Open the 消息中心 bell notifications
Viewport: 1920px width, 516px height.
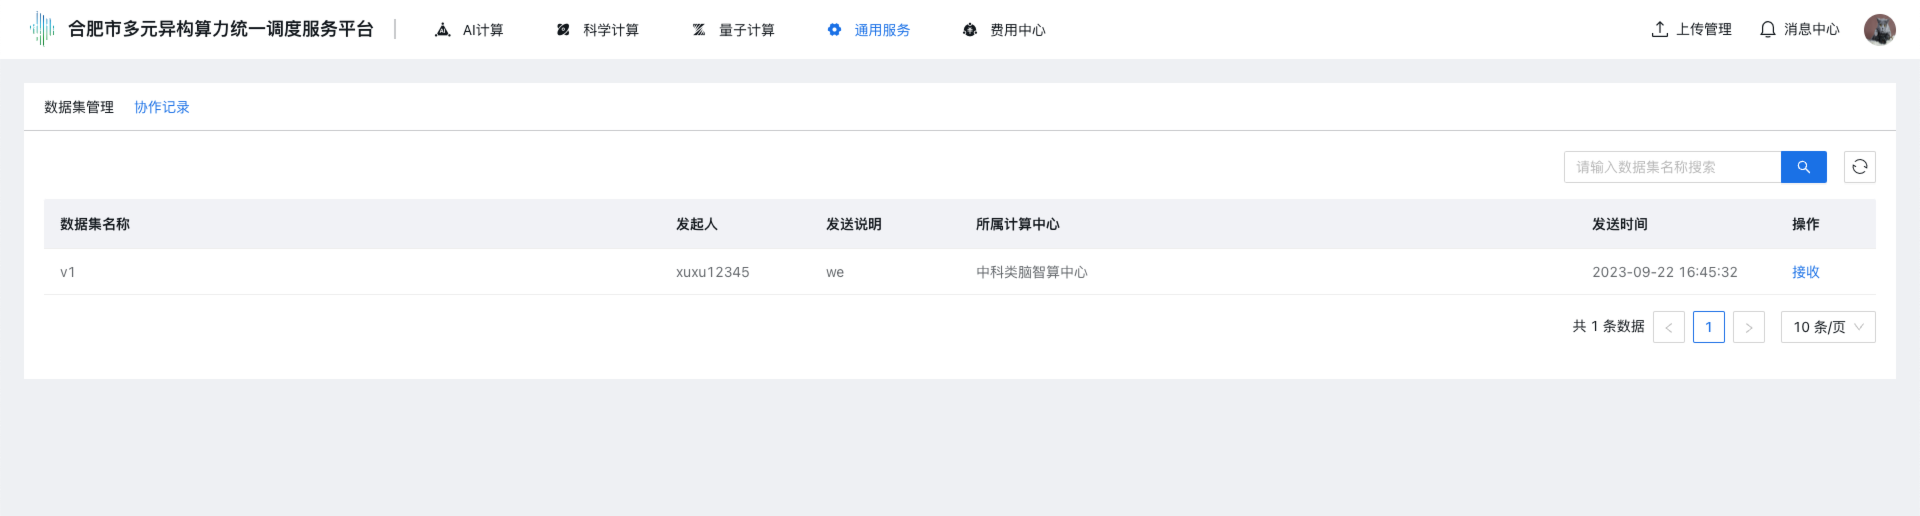click(1799, 30)
